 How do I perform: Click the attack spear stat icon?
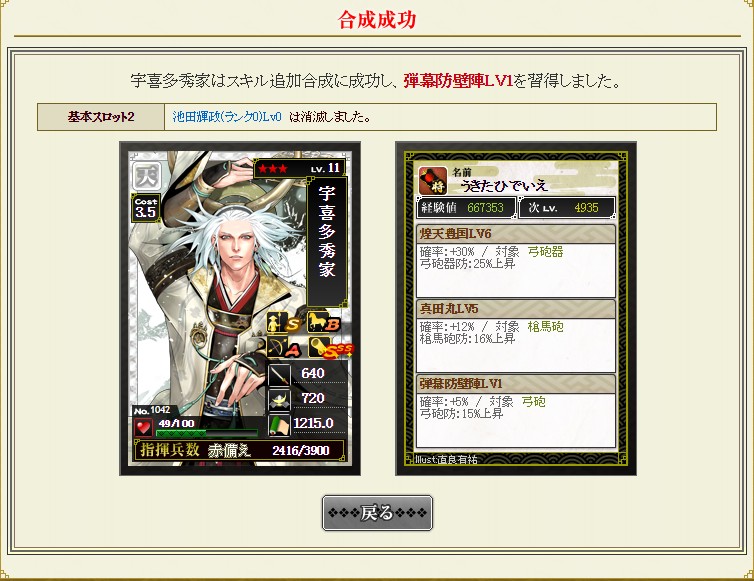coord(279,375)
